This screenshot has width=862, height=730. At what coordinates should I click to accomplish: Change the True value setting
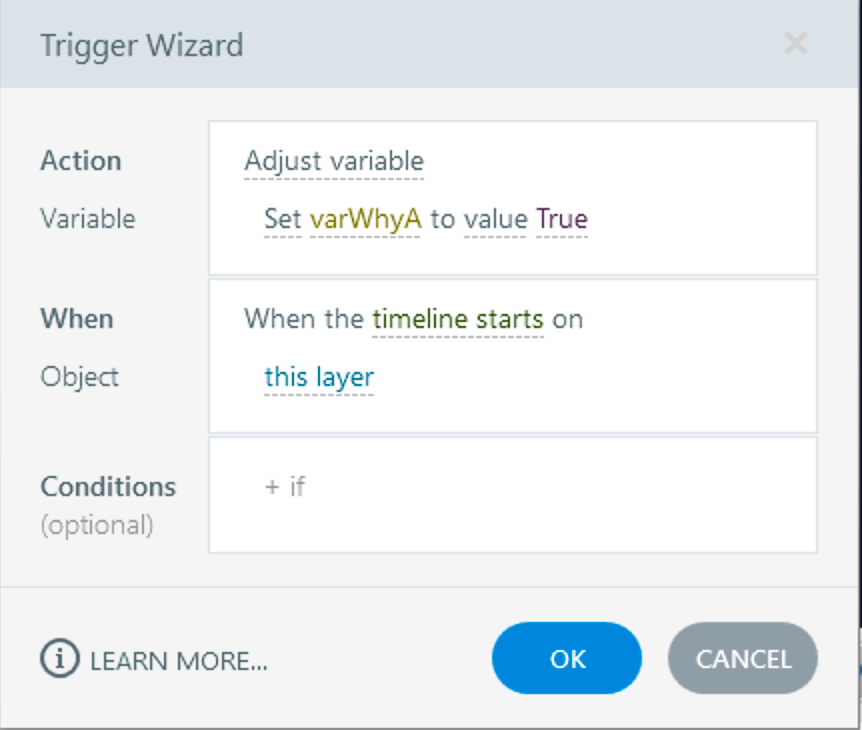click(x=562, y=220)
